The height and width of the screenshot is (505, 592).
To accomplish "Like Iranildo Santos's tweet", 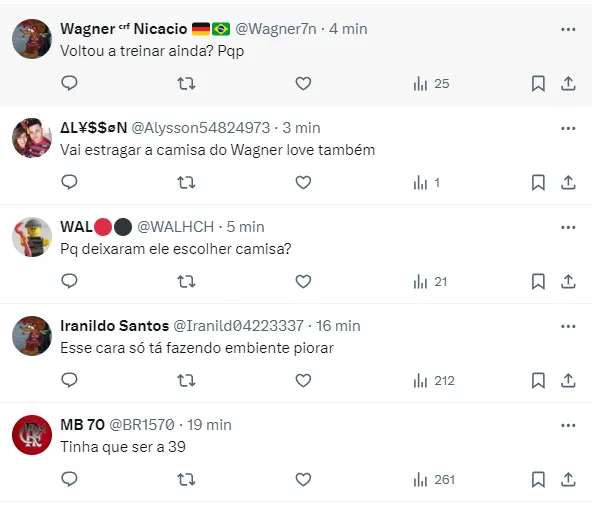I will 303,380.
